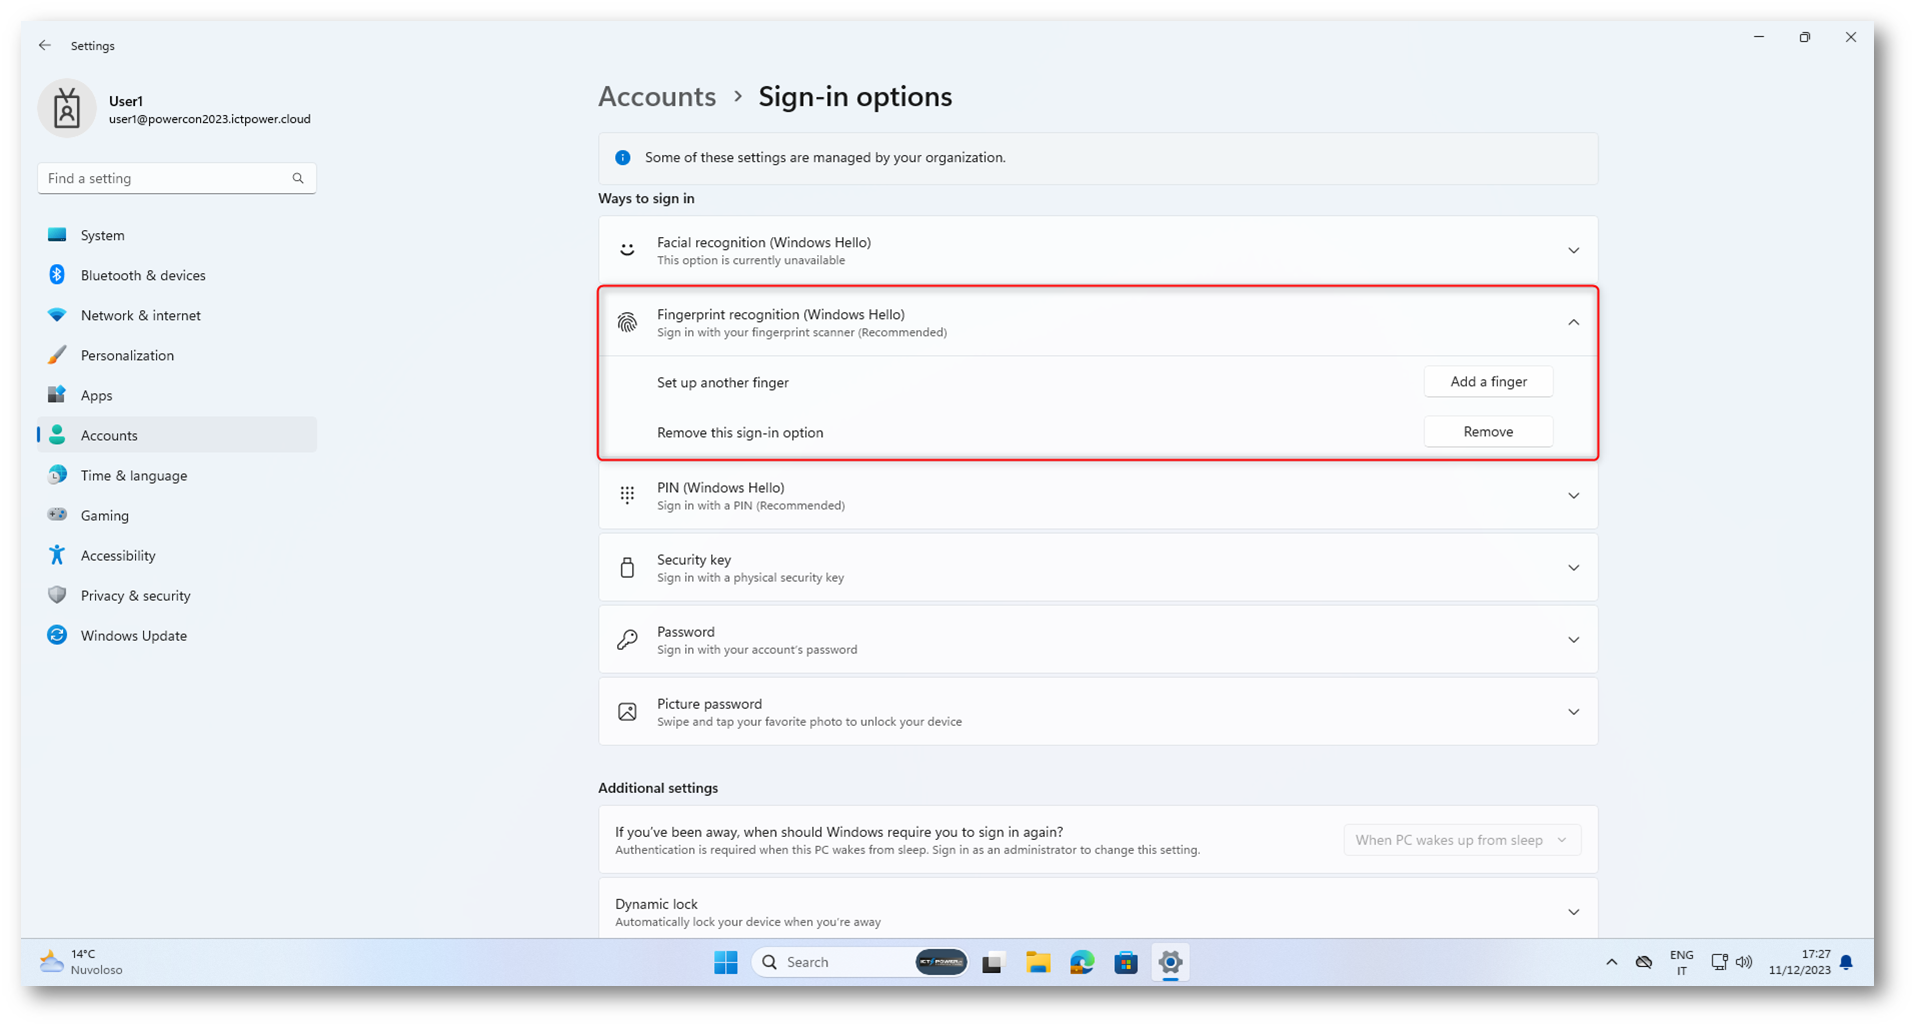Viewport: 1916px width, 1028px height.
Task: Click the back arrow in Settings
Action: [45, 45]
